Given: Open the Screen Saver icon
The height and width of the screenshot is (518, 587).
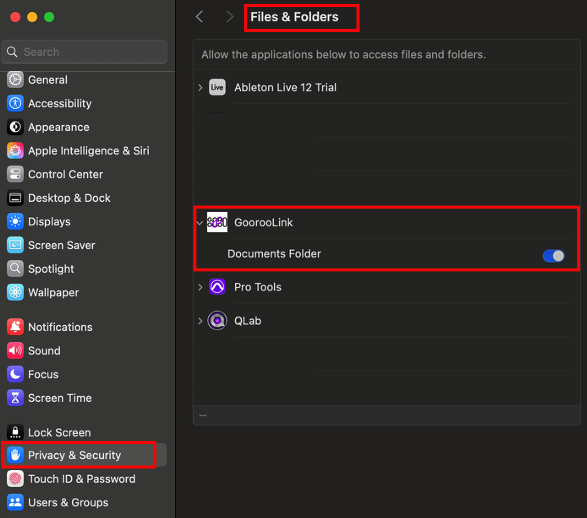Looking at the screenshot, I should point(15,245).
